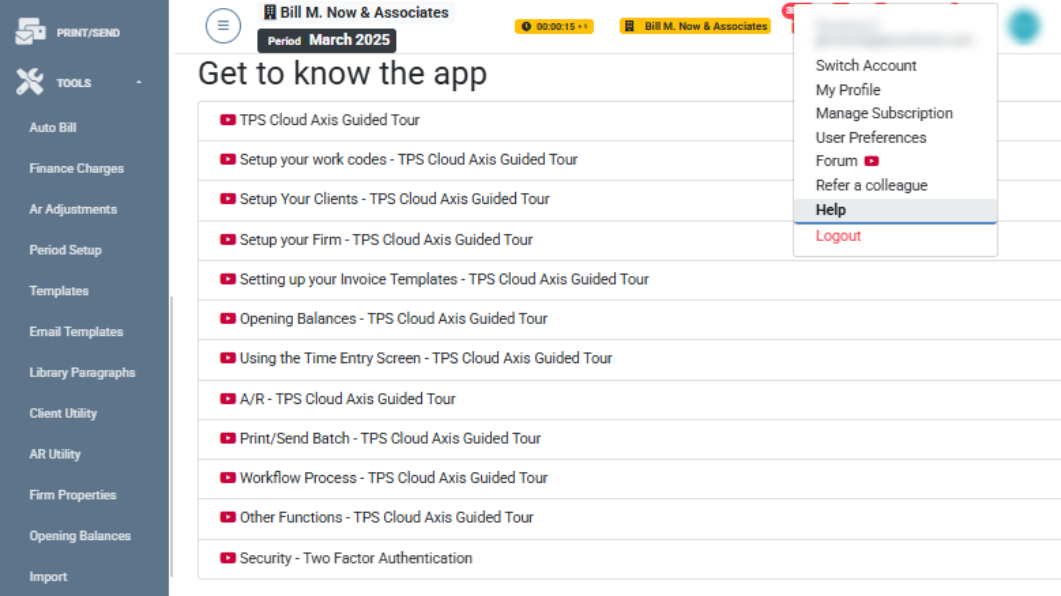This screenshot has width=1061, height=596.
Task: Click video icon for Other Functions tour
Action: 227,517
